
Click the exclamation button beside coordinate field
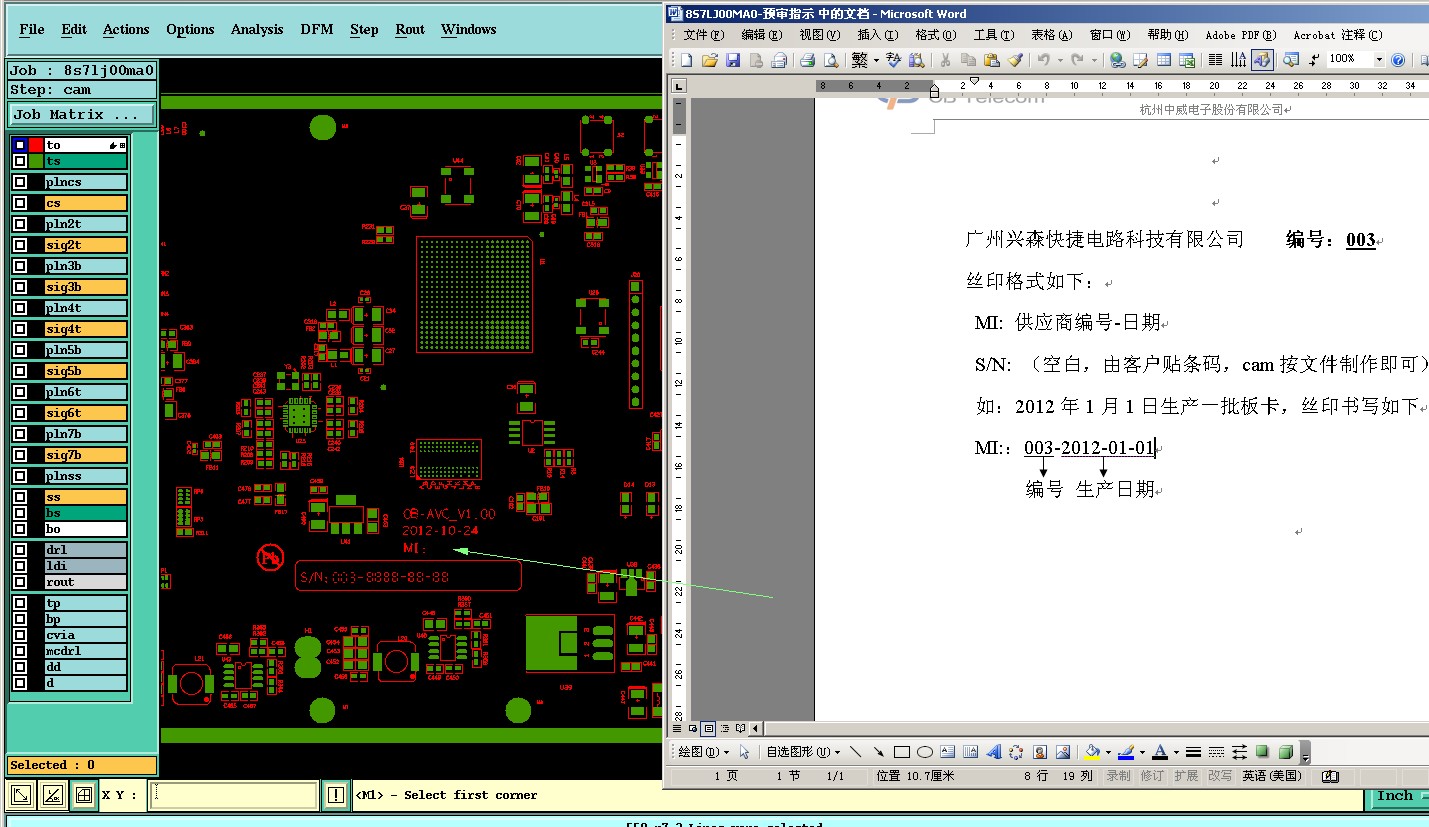pyautogui.click(x=335, y=795)
